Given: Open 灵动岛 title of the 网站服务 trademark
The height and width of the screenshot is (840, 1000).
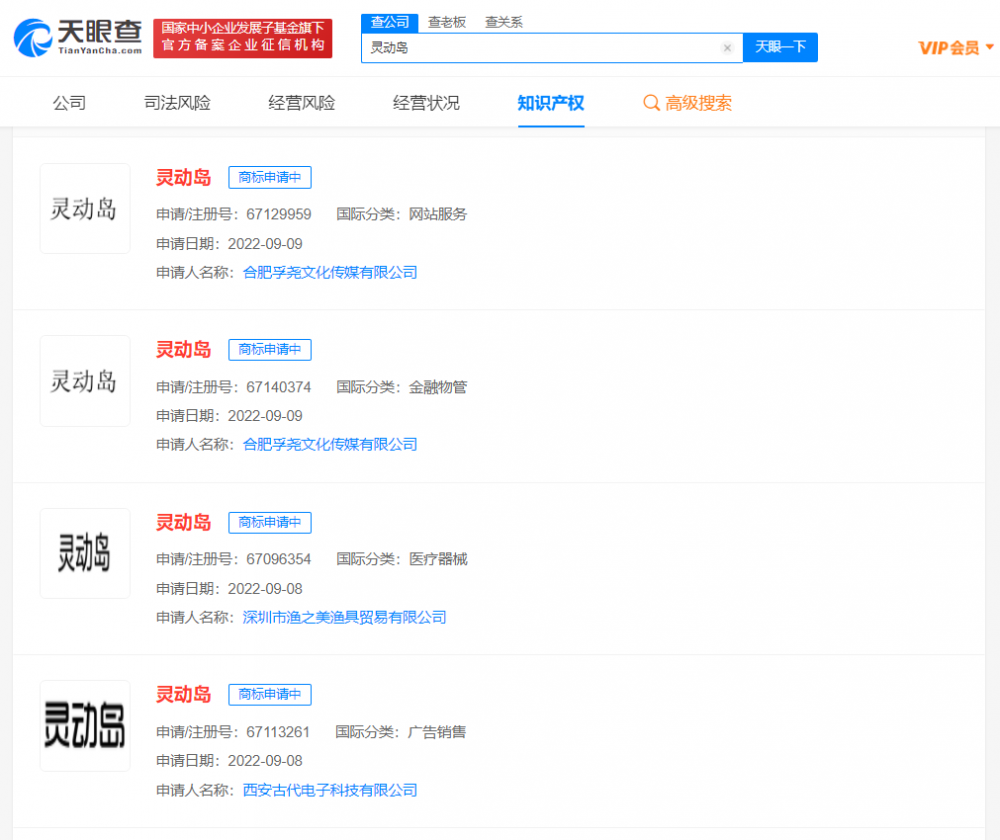Looking at the screenshot, I should coord(184,177).
